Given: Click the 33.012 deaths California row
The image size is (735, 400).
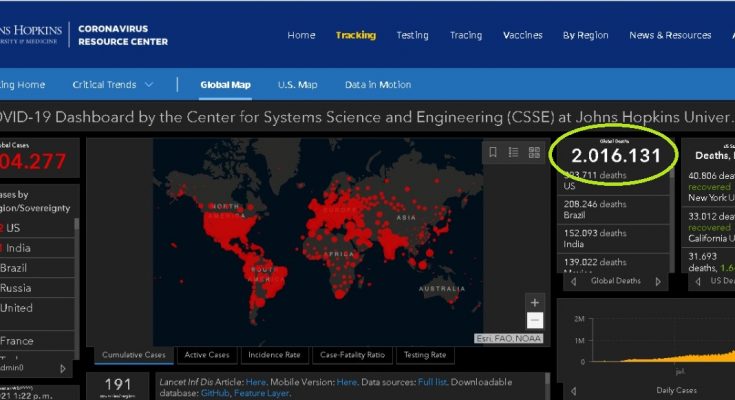Looking at the screenshot, I should click(x=711, y=227).
